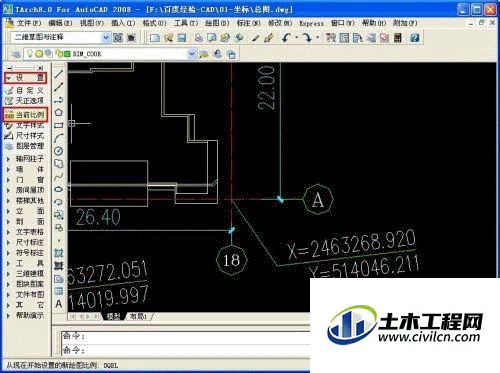Open the 格式 menu
The height and width of the screenshot is (373, 500).
point(154,23)
